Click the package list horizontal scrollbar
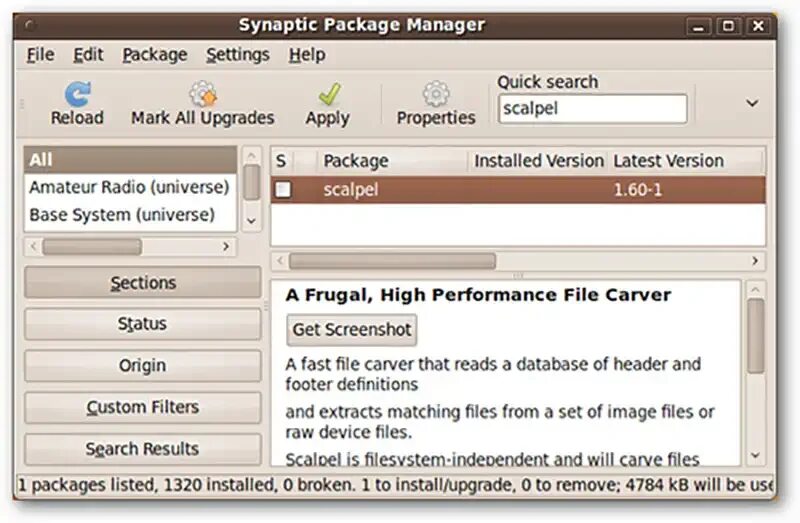The height and width of the screenshot is (523, 800). coord(392,261)
